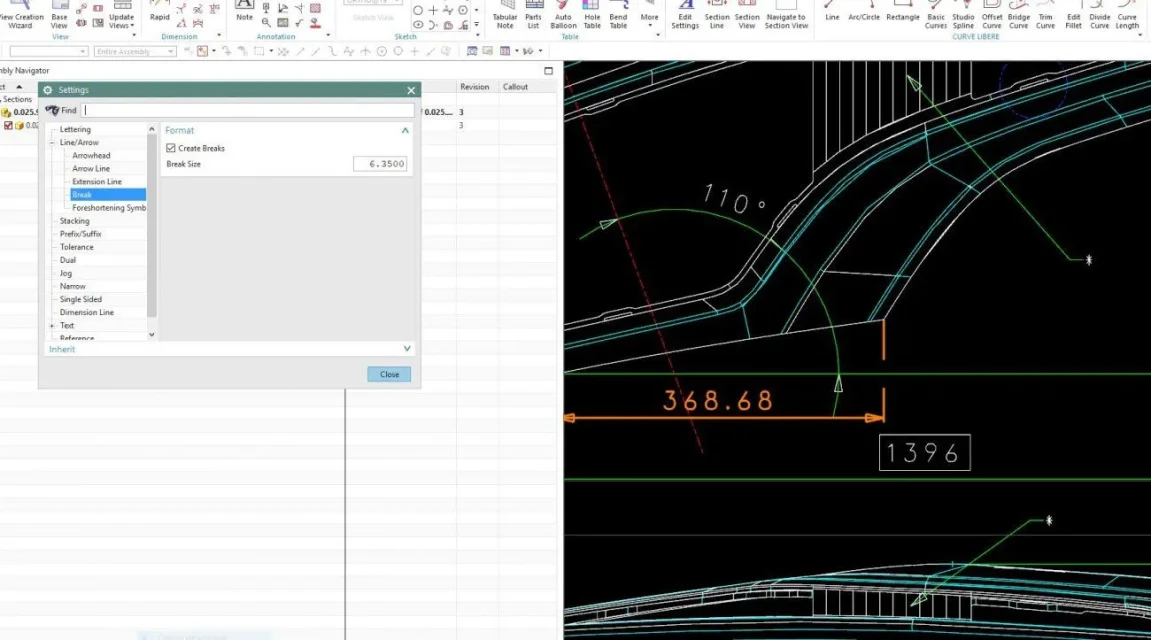1151x640 pixels.
Task: Select Jog in settings tree
Action: [65, 273]
